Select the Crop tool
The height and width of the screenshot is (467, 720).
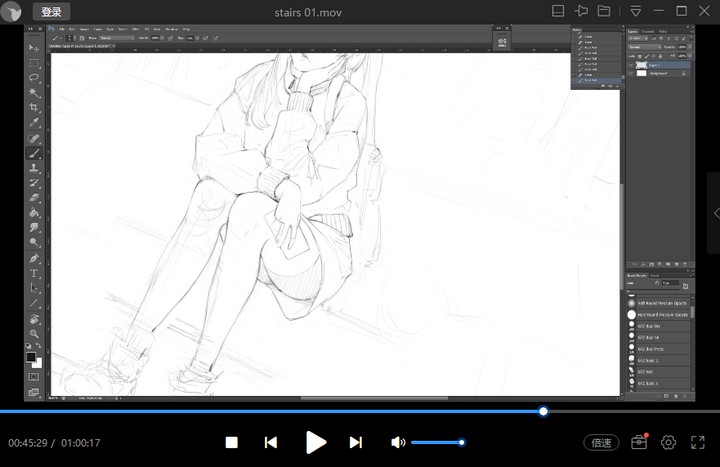(x=34, y=107)
